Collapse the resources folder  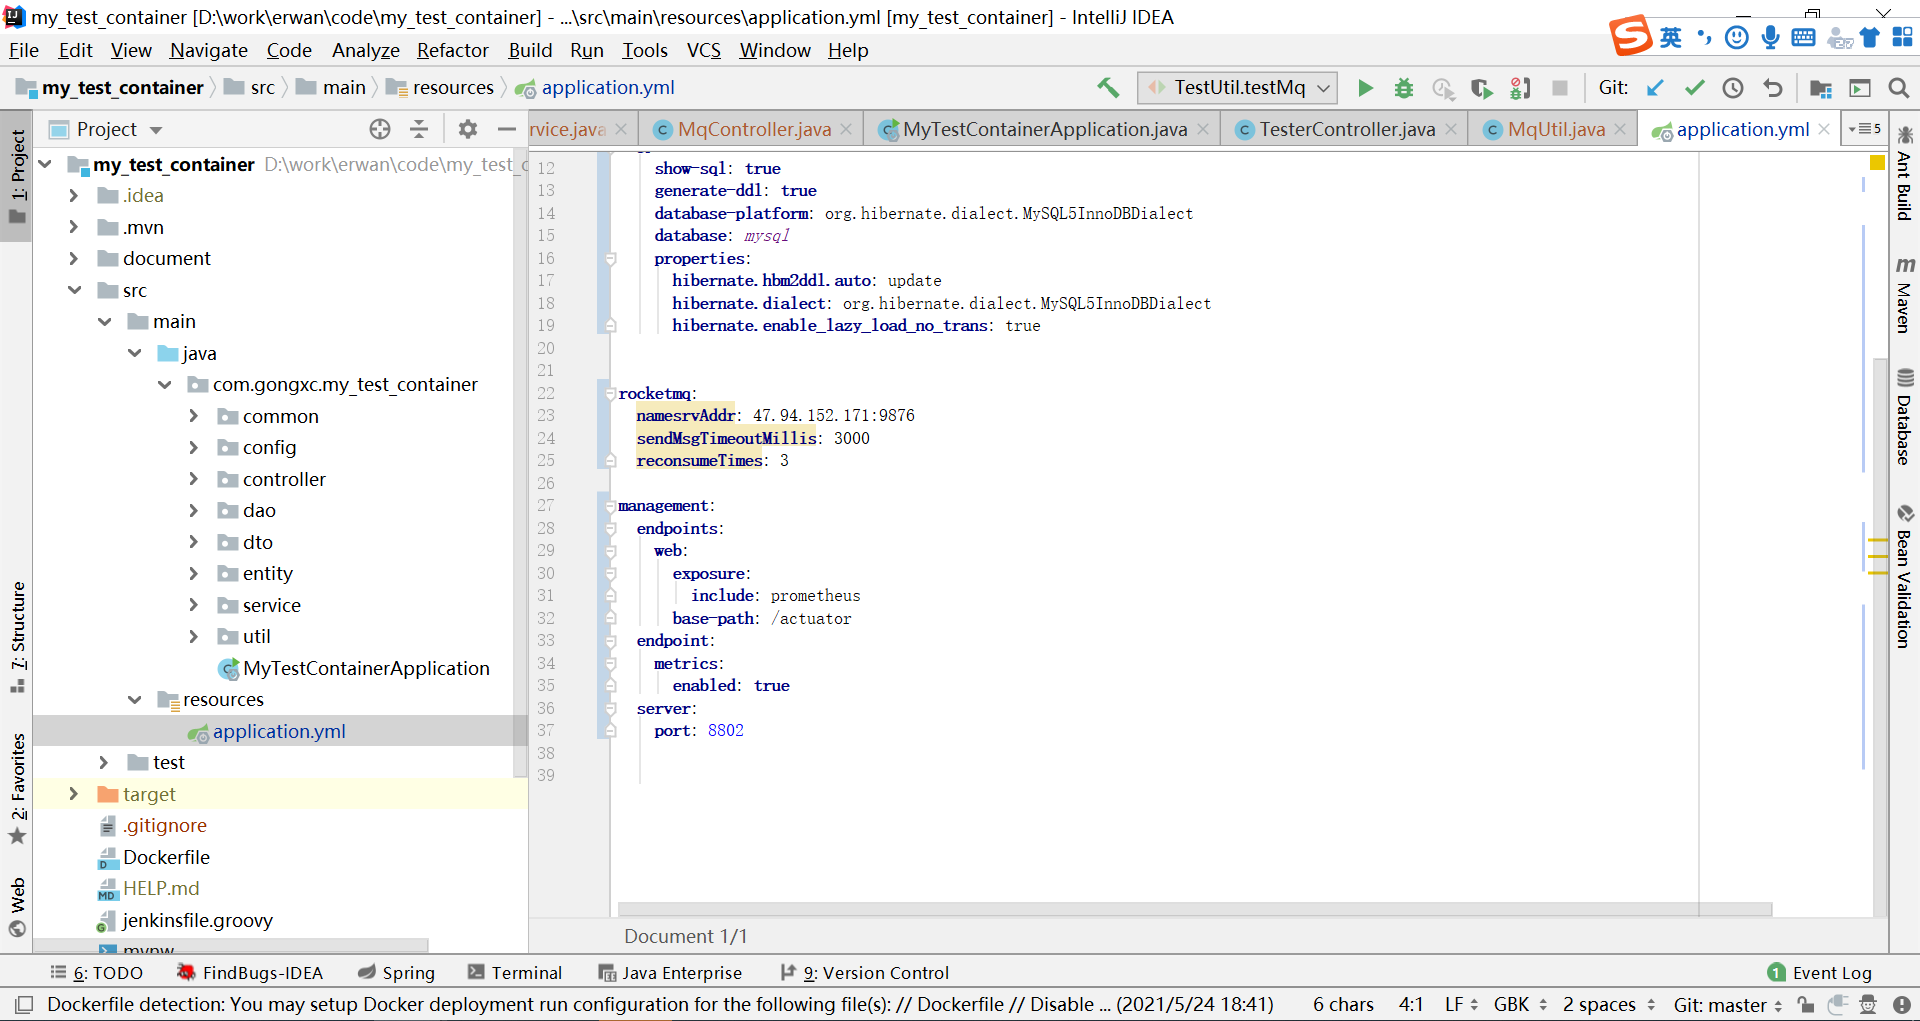tap(135, 700)
